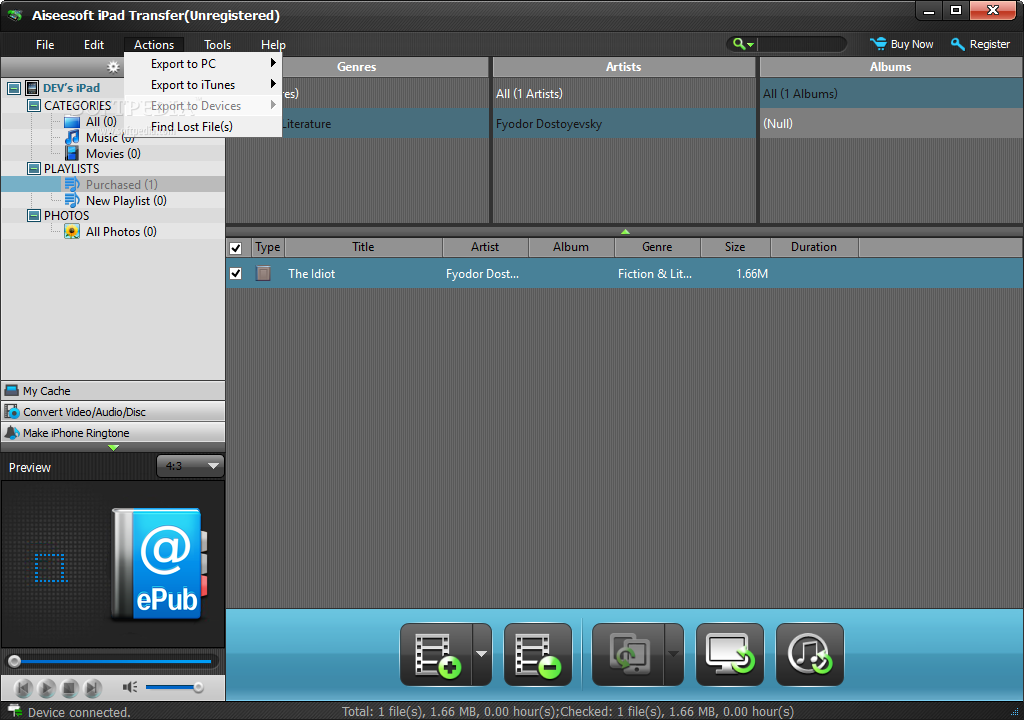1024x720 pixels.
Task: Open Make iPhone Ringtone panel
Action: 113,433
